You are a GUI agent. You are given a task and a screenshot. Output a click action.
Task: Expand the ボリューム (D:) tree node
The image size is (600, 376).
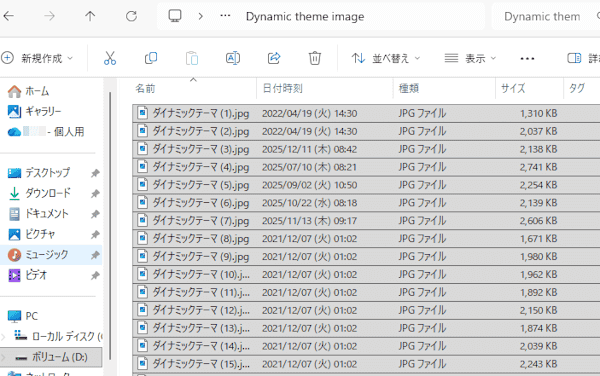pos(3,357)
